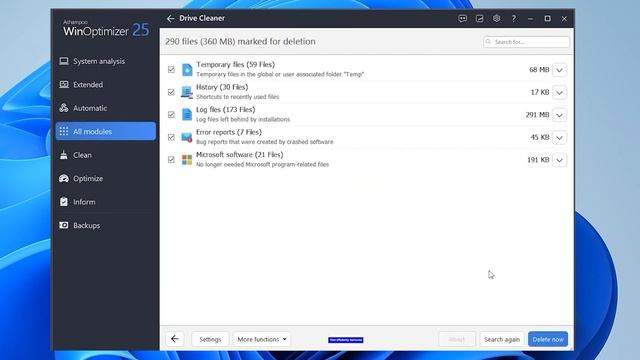Open Extended in the sidebar
The image size is (640, 360).
[x=106, y=84]
